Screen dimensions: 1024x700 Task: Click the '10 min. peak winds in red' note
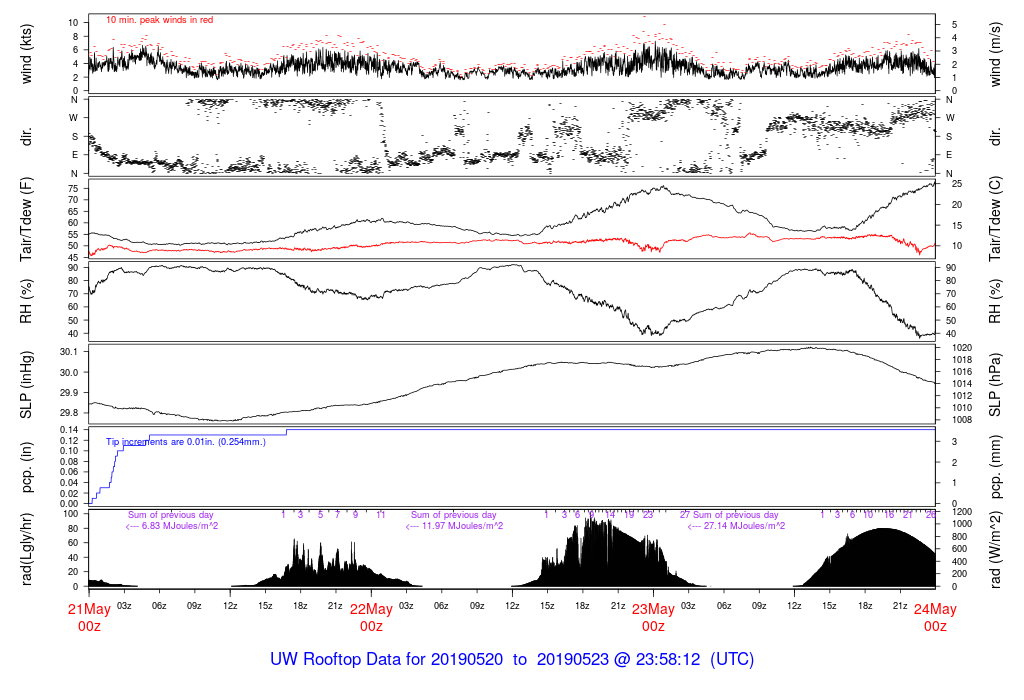coord(159,20)
